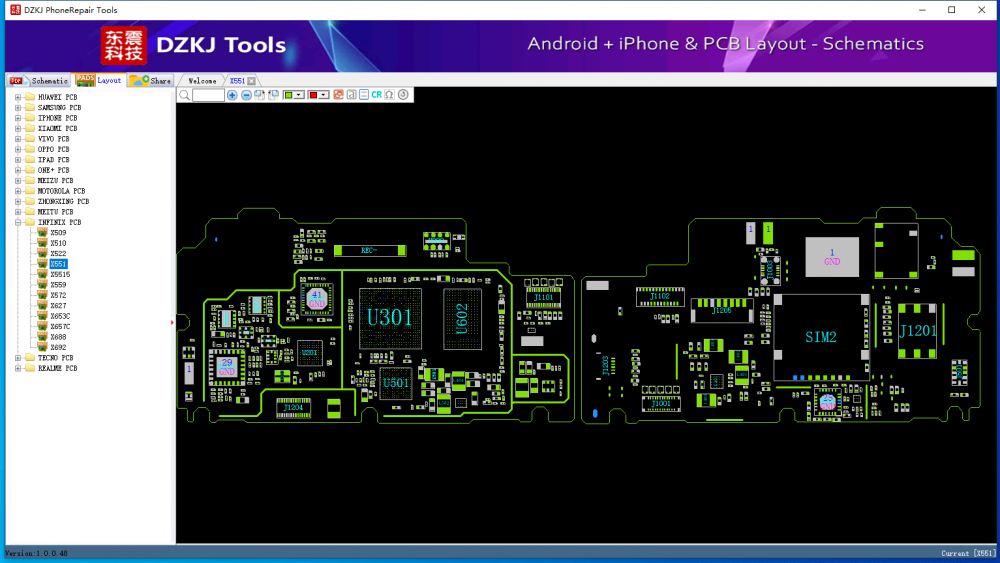Click the zoom out minus icon
This screenshot has width=1000, height=563.
(x=246, y=95)
